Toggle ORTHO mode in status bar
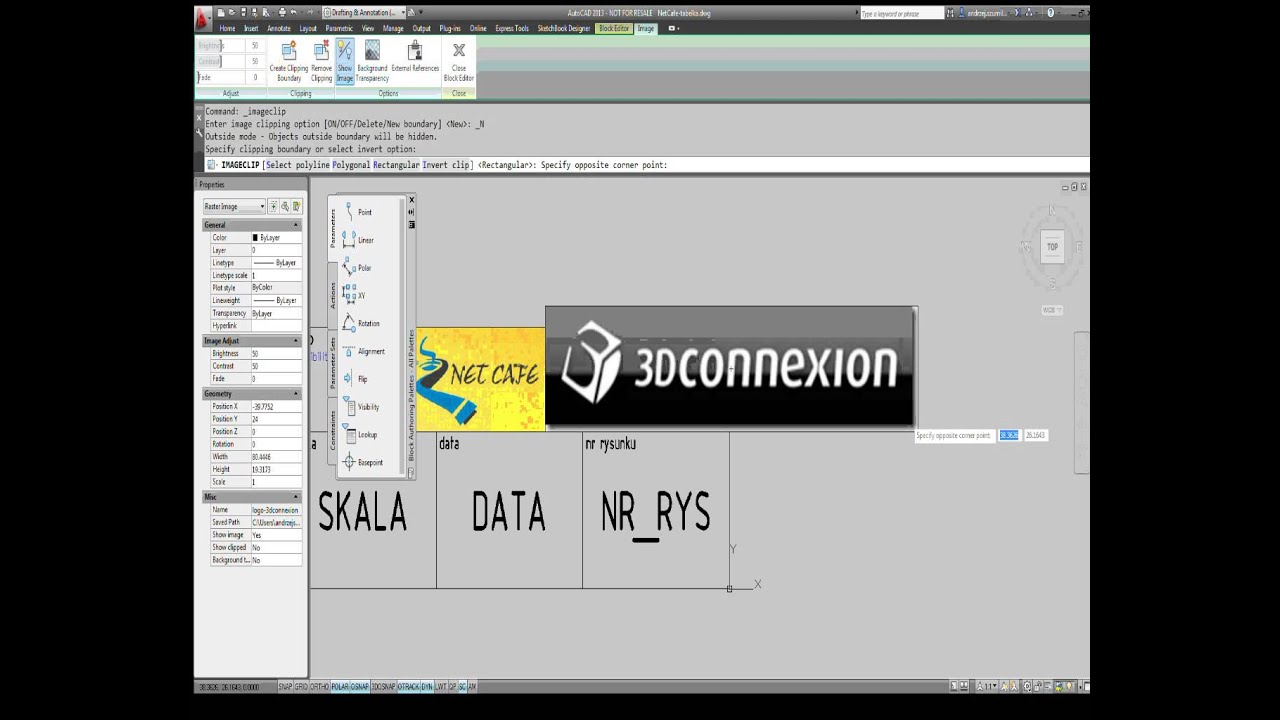This screenshot has width=1280, height=720. [319, 687]
